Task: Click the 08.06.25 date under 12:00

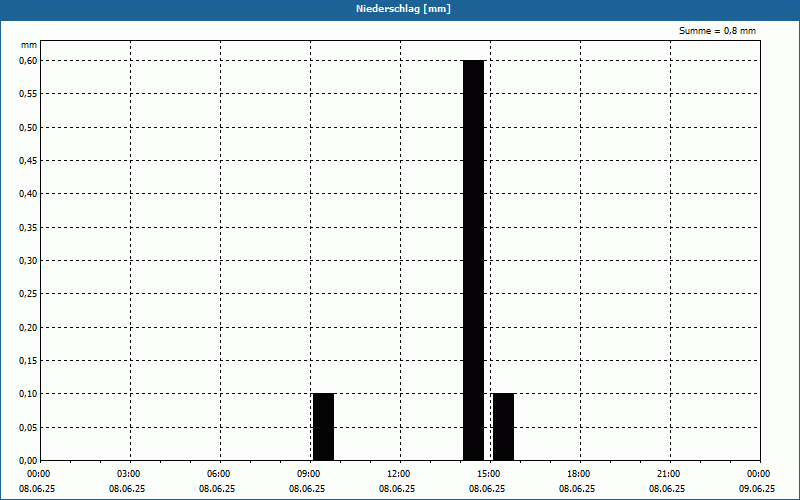Action: tap(397, 489)
